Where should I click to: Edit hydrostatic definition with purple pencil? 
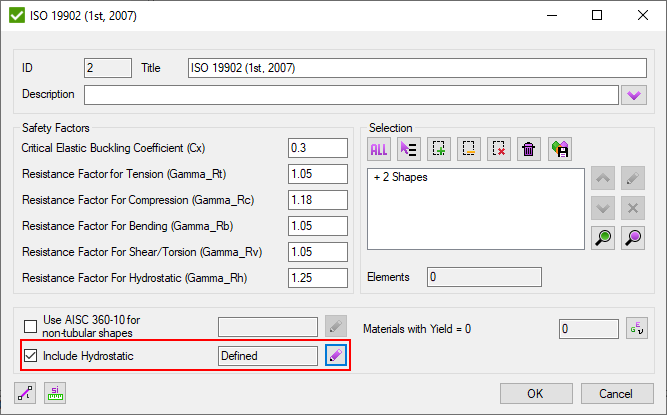336,355
